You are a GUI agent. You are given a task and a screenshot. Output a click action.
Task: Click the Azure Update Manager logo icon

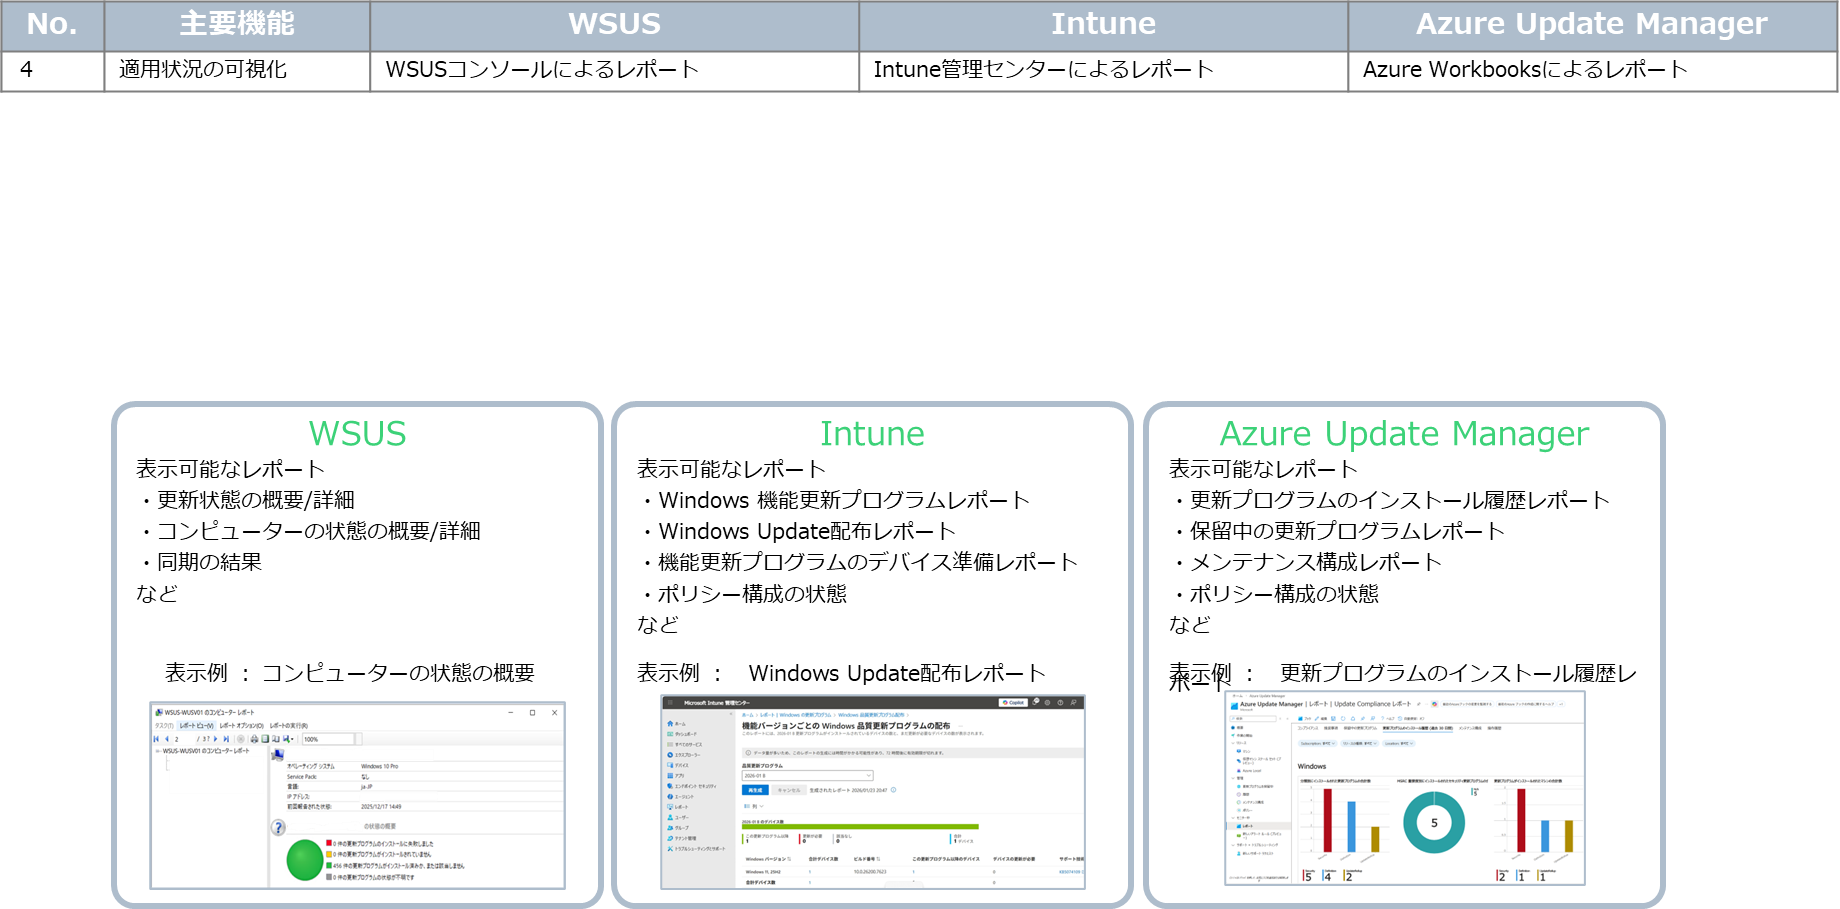pos(1234,705)
